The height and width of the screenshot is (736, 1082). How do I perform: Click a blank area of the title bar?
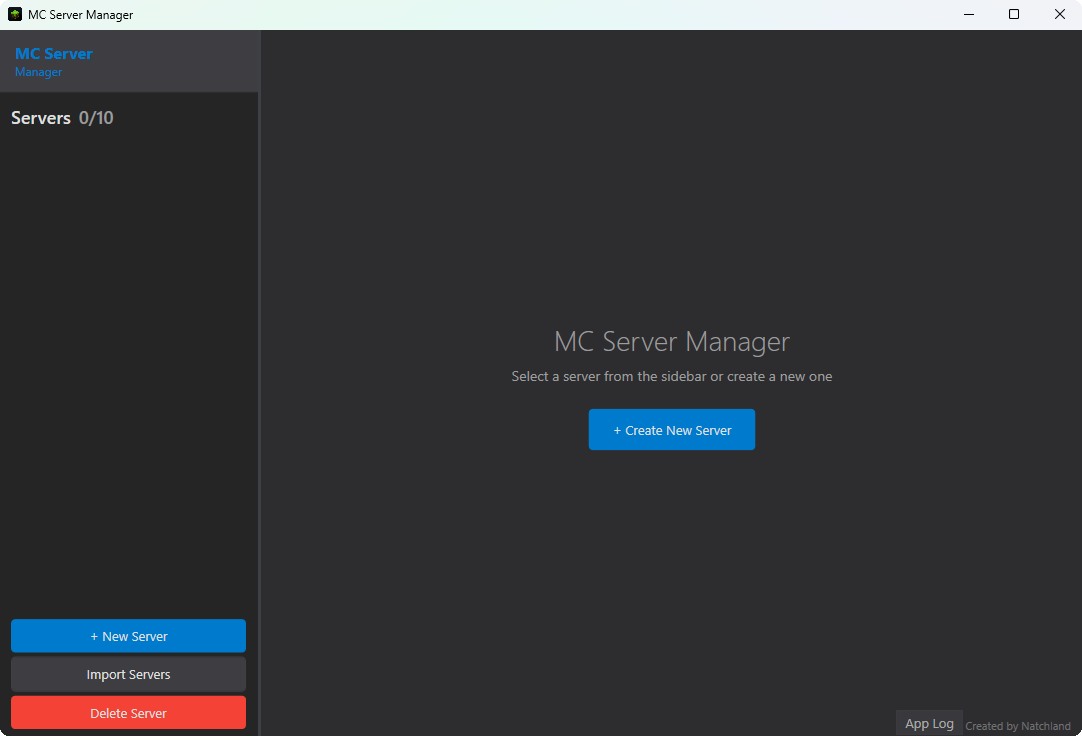coord(550,15)
